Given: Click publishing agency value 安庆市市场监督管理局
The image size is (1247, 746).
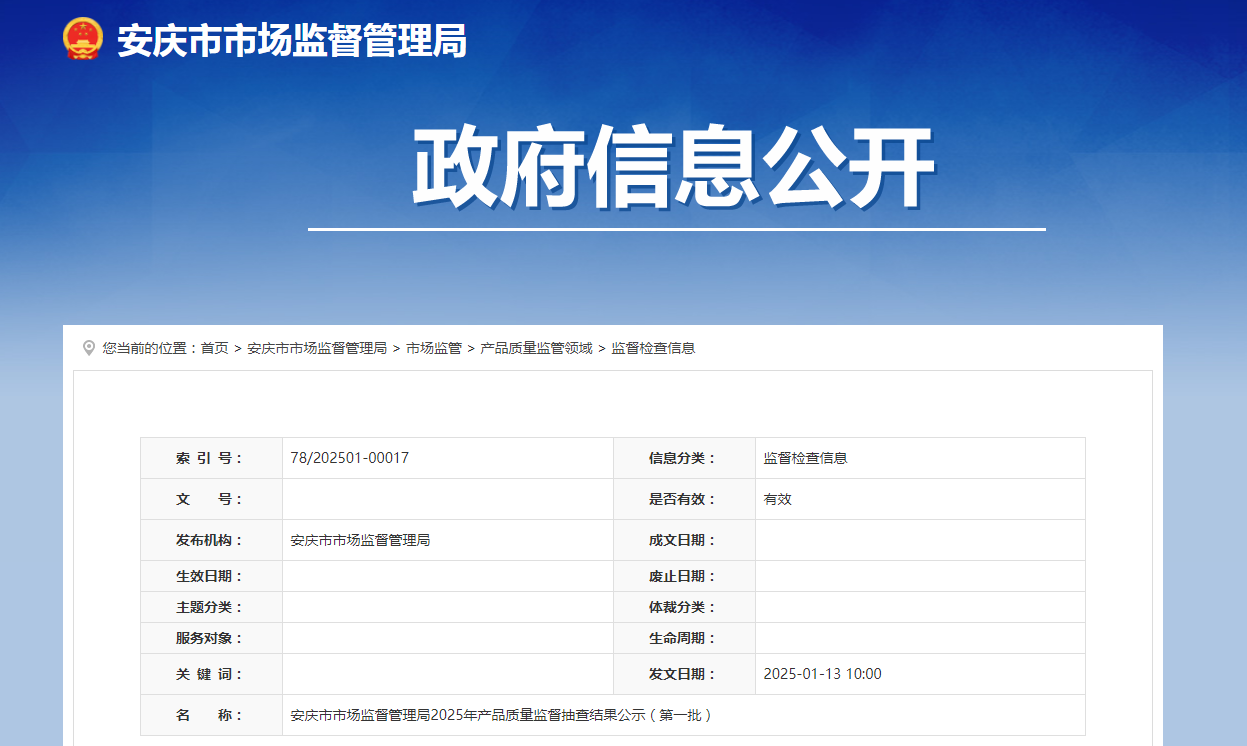Looking at the screenshot, I should pyautogui.click(x=360, y=540).
